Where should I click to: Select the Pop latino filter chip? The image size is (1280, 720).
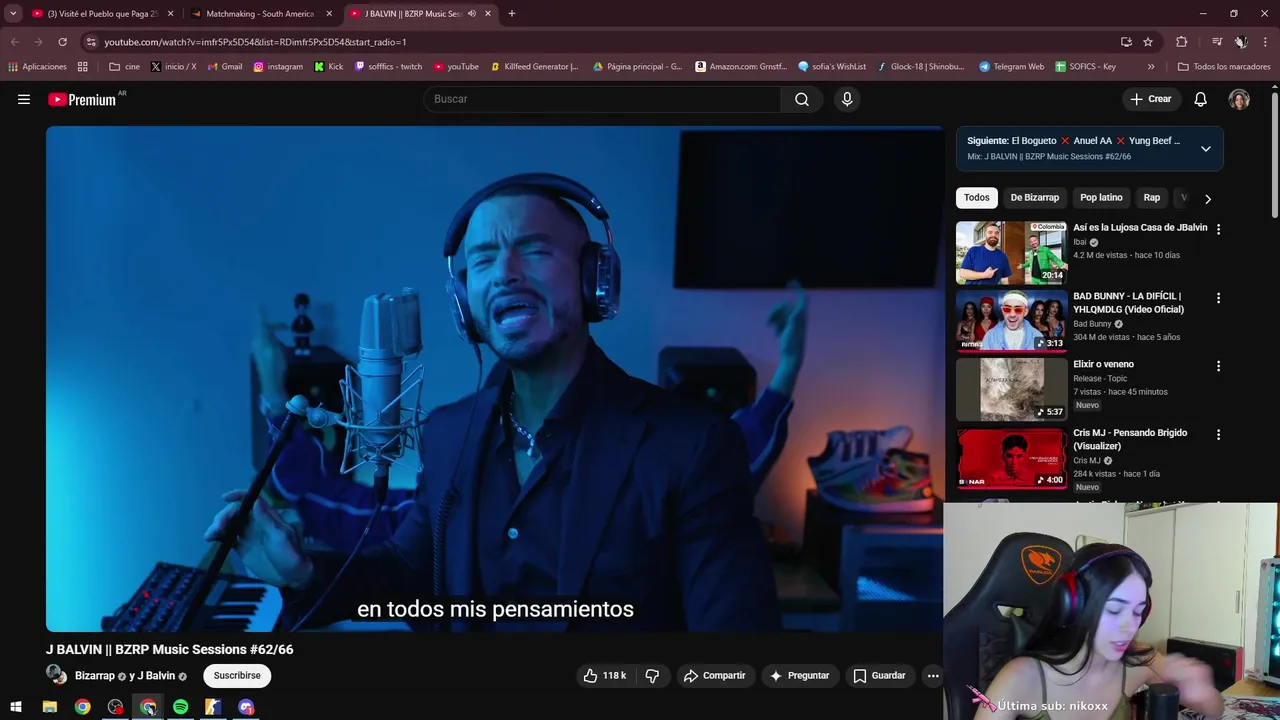pyautogui.click(x=1101, y=198)
